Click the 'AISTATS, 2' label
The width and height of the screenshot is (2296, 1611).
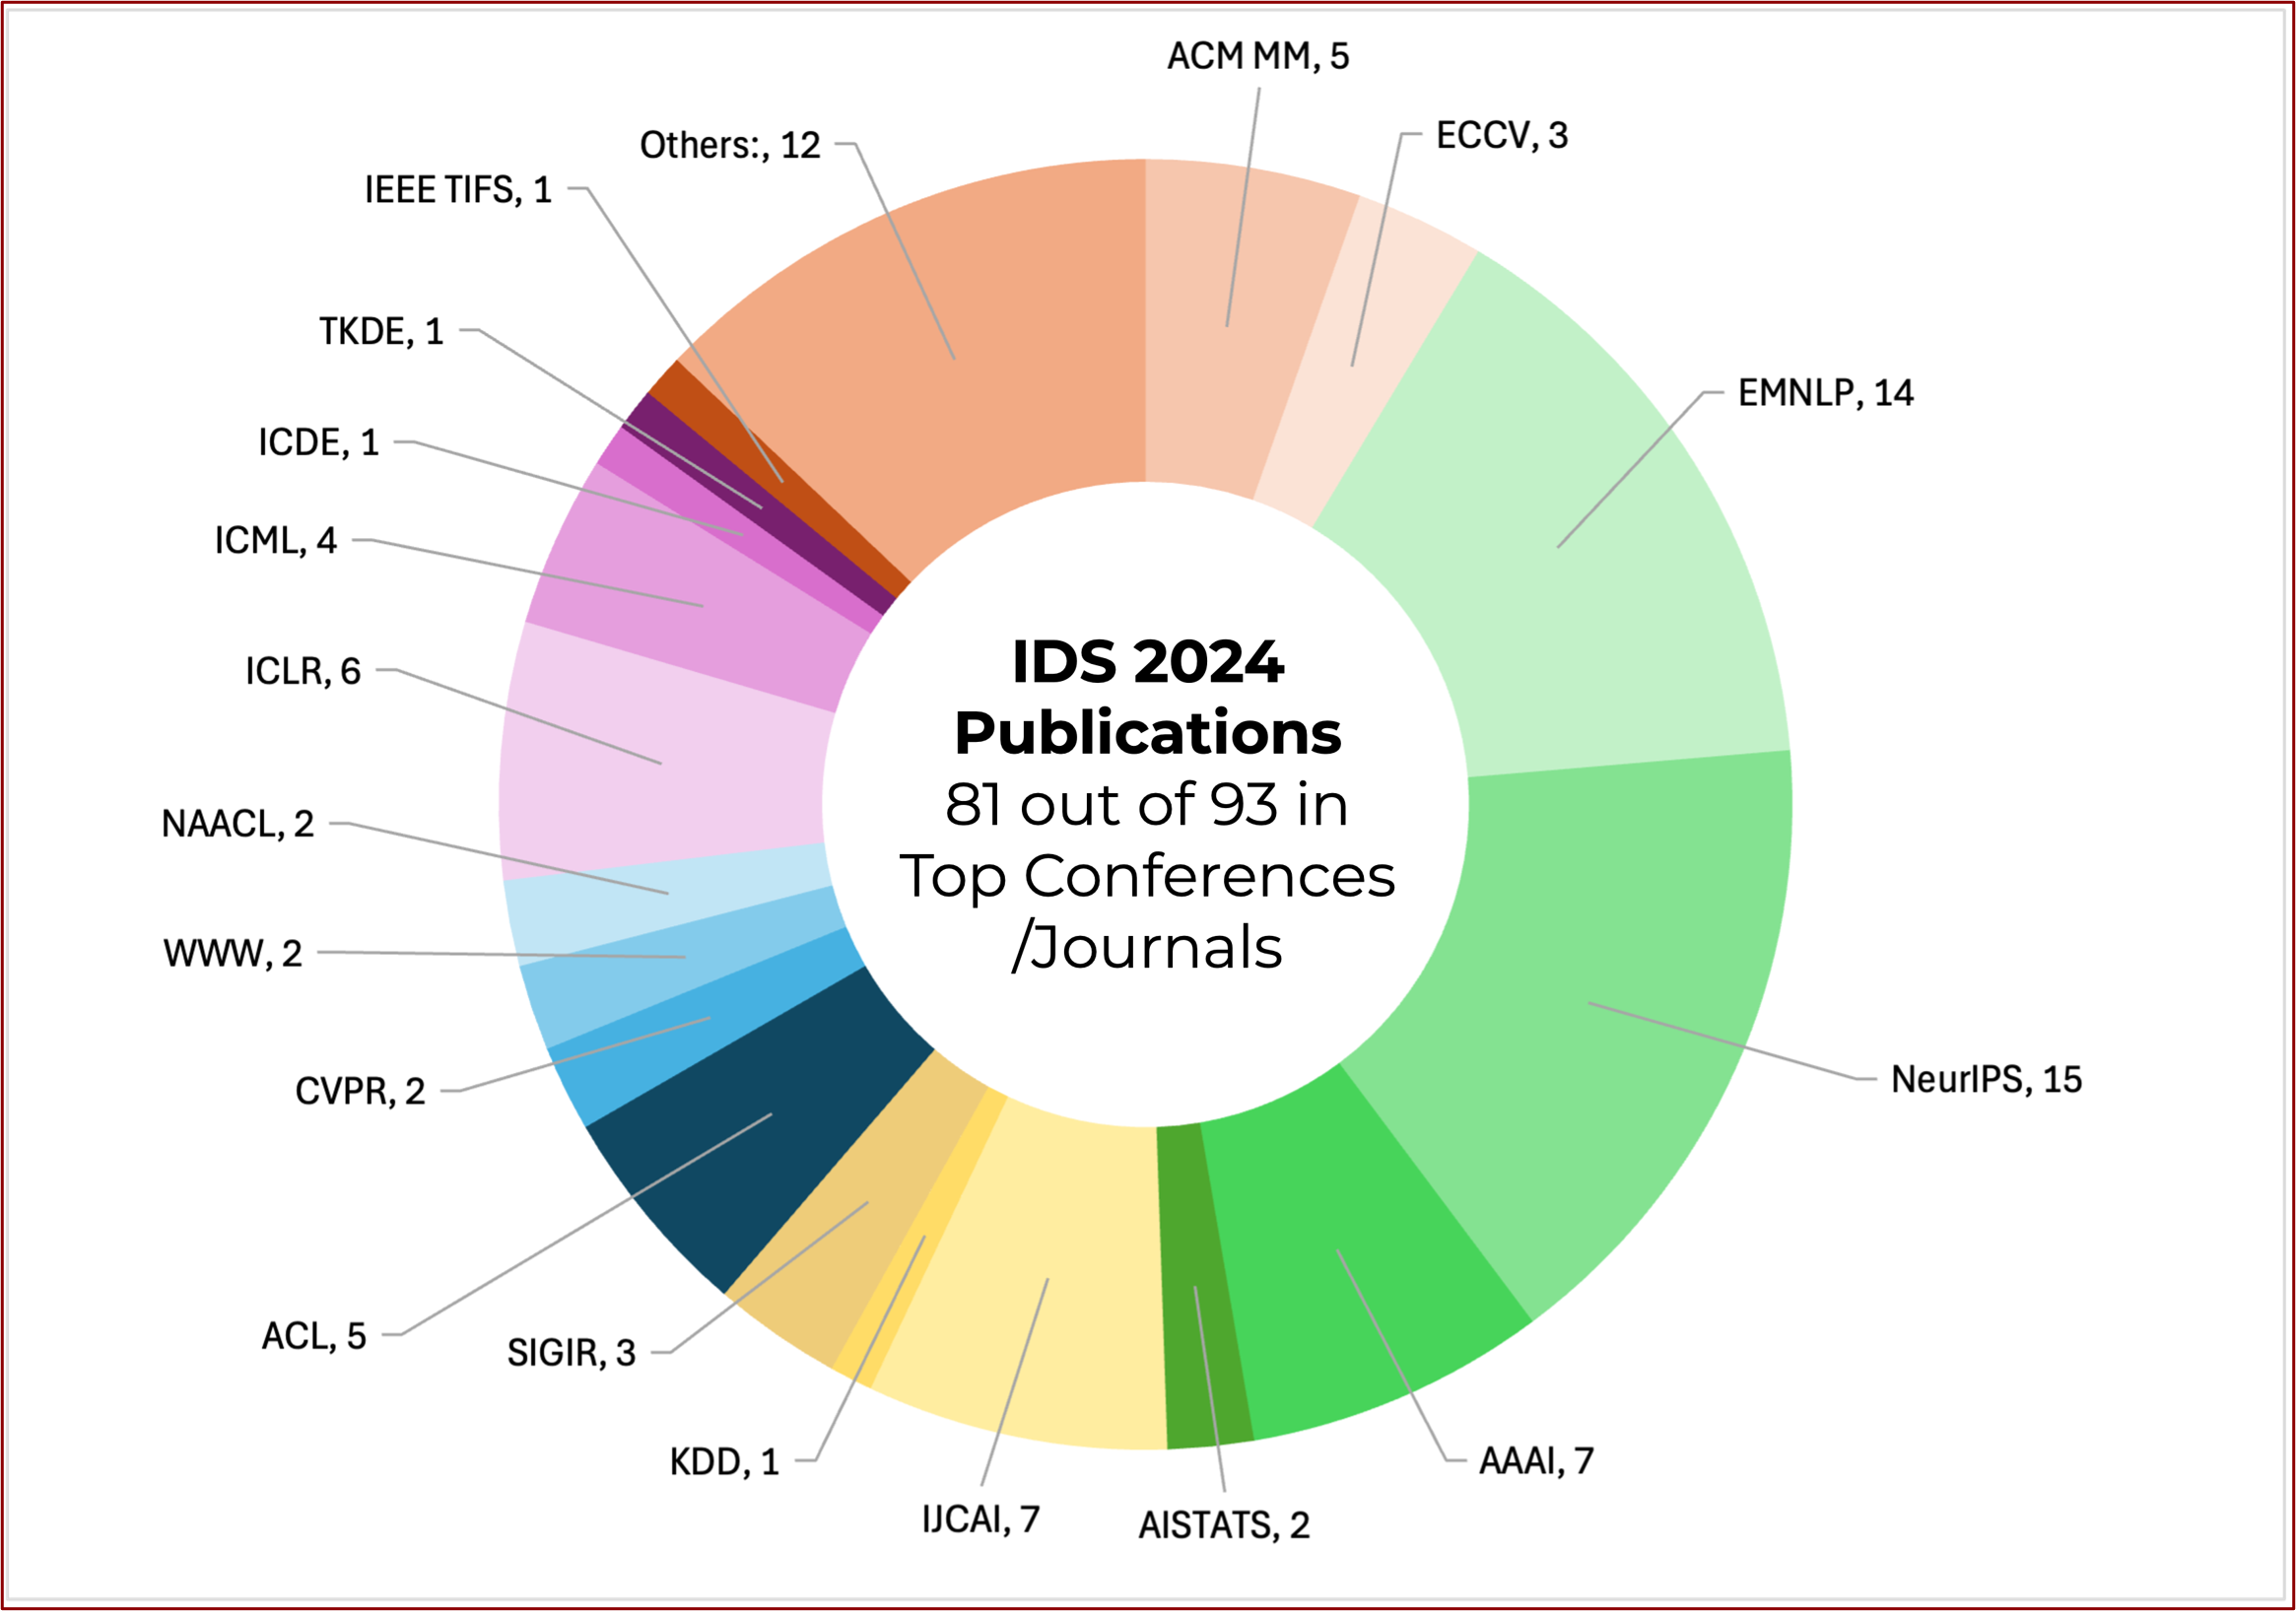click(x=1224, y=1525)
